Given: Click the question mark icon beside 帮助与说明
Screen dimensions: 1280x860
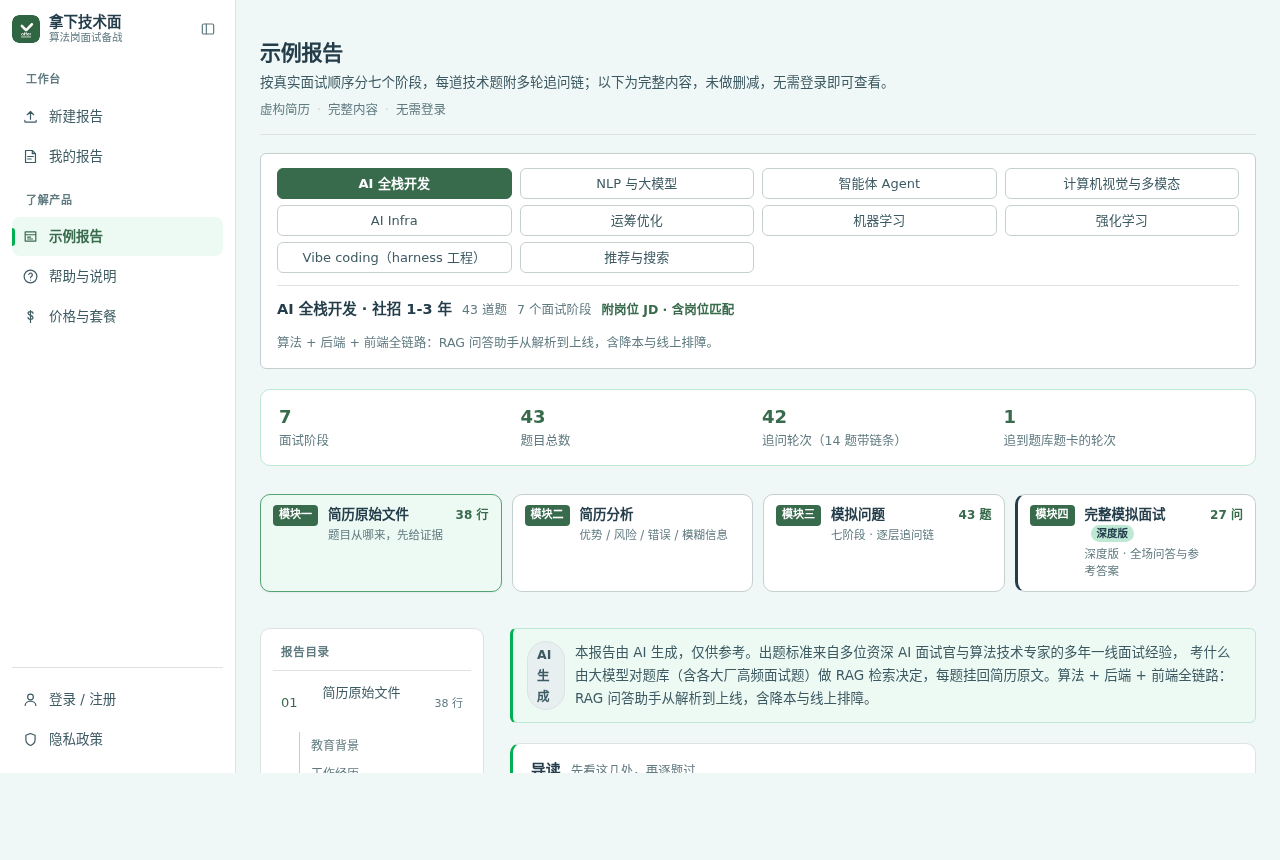Looking at the screenshot, I should pyautogui.click(x=30, y=276).
